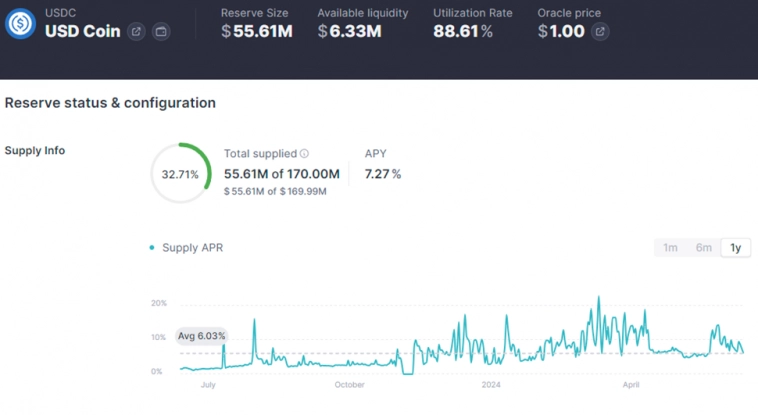This screenshot has height=415, width=758.
Task: Select the 1m chart time range
Action: tap(670, 248)
